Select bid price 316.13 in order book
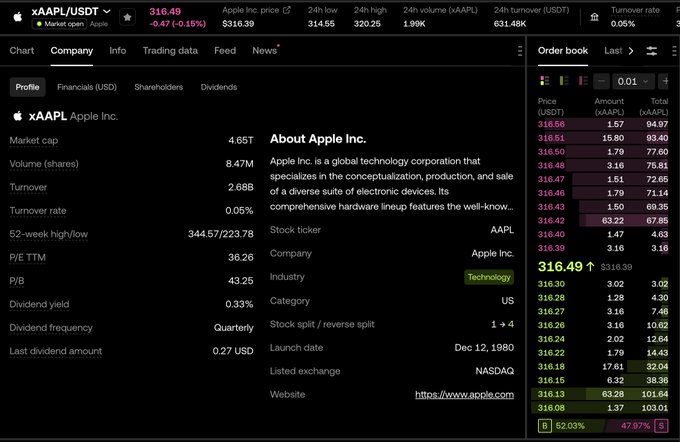The image size is (680, 442). click(551, 394)
